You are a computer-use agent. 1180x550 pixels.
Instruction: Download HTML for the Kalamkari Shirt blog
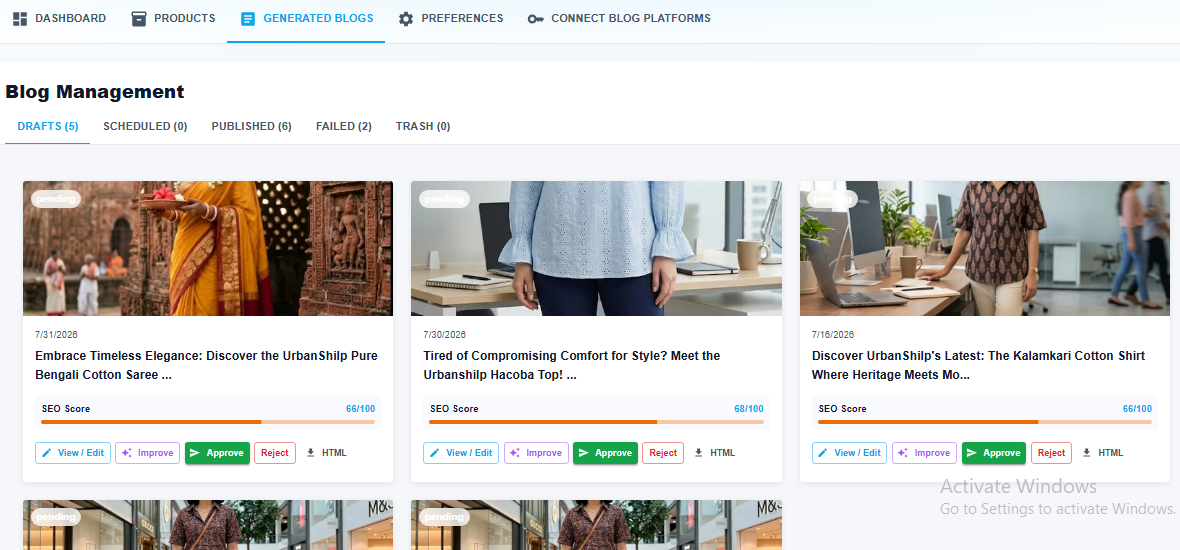click(x=1103, y=453)
